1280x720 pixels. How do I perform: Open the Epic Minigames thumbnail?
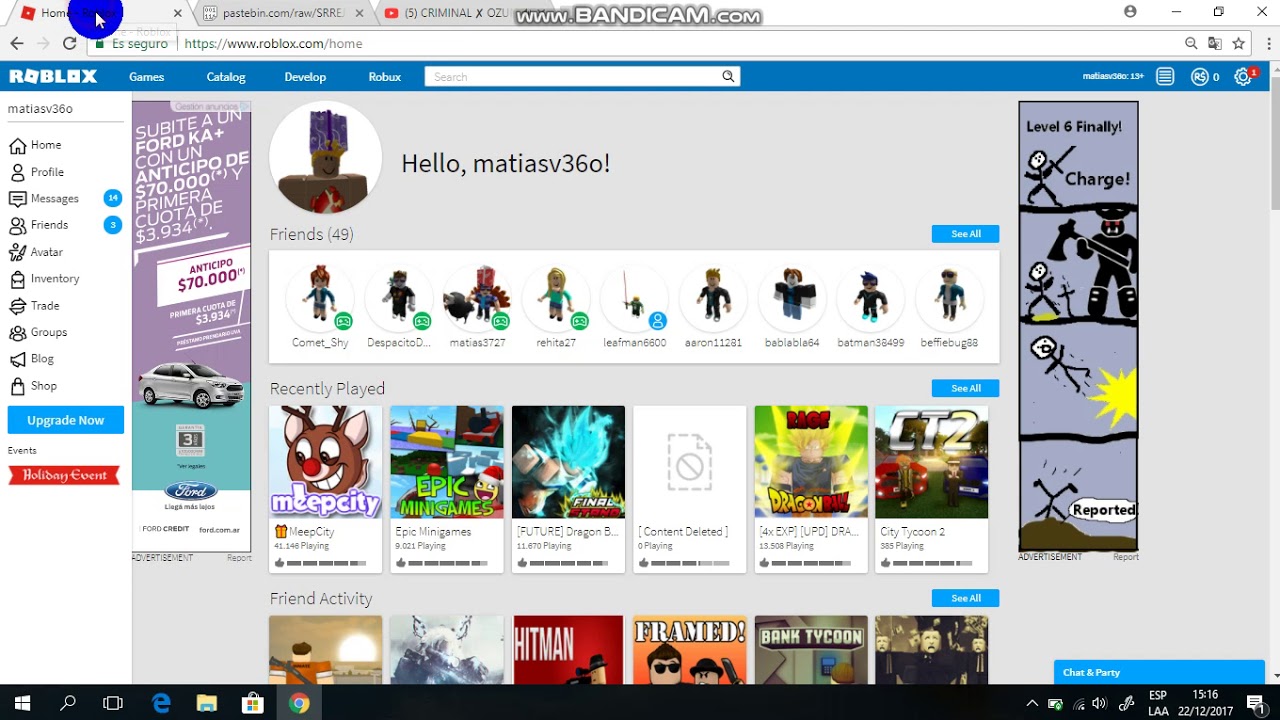(x=447, y=462)
